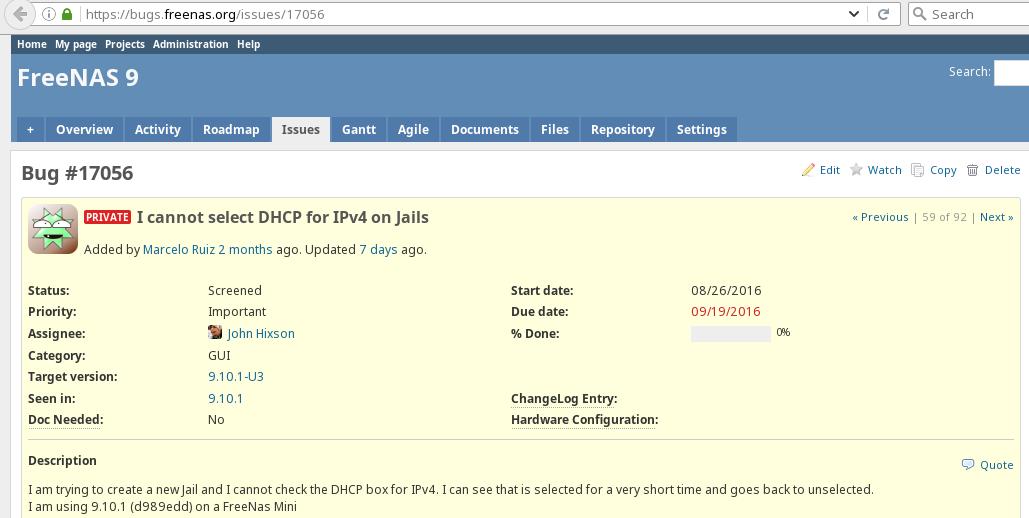1029x518 pixels.
Task: Click the Copy pages icon
Action: click(917, 170)
